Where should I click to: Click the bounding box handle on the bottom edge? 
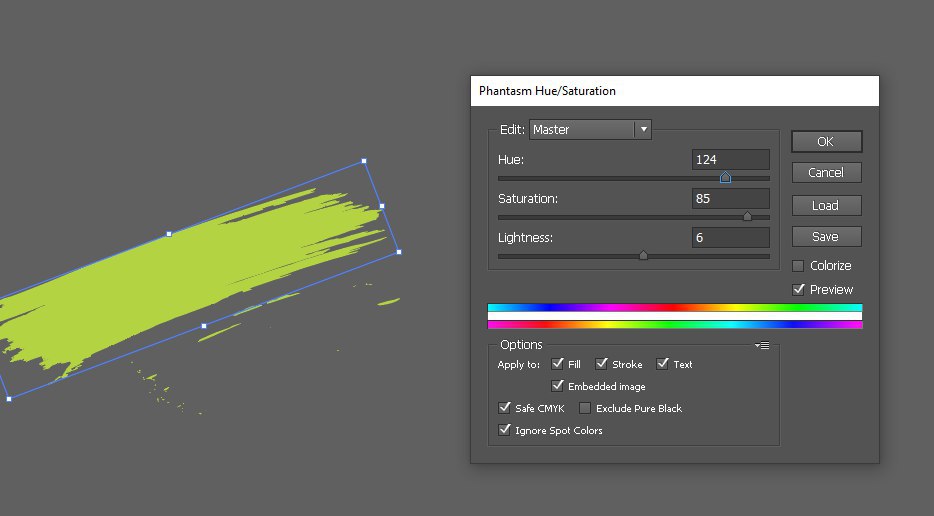click(x=204, y=326)
